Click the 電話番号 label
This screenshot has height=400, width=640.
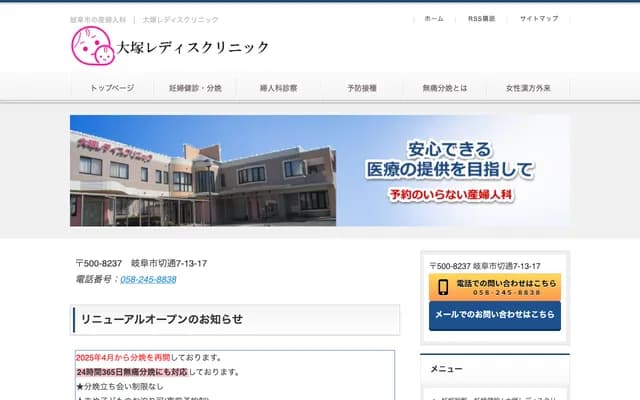(x=94, y=279)
